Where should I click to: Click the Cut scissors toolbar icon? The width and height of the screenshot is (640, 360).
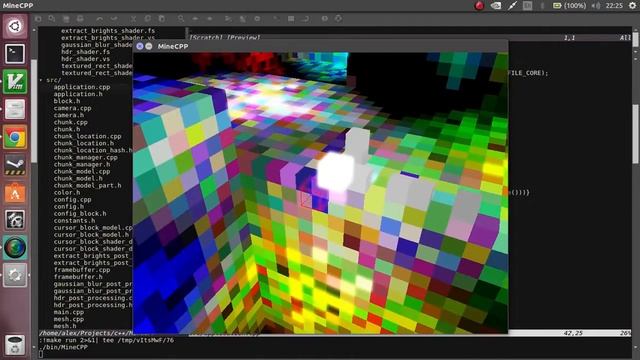tap(133, 19)
